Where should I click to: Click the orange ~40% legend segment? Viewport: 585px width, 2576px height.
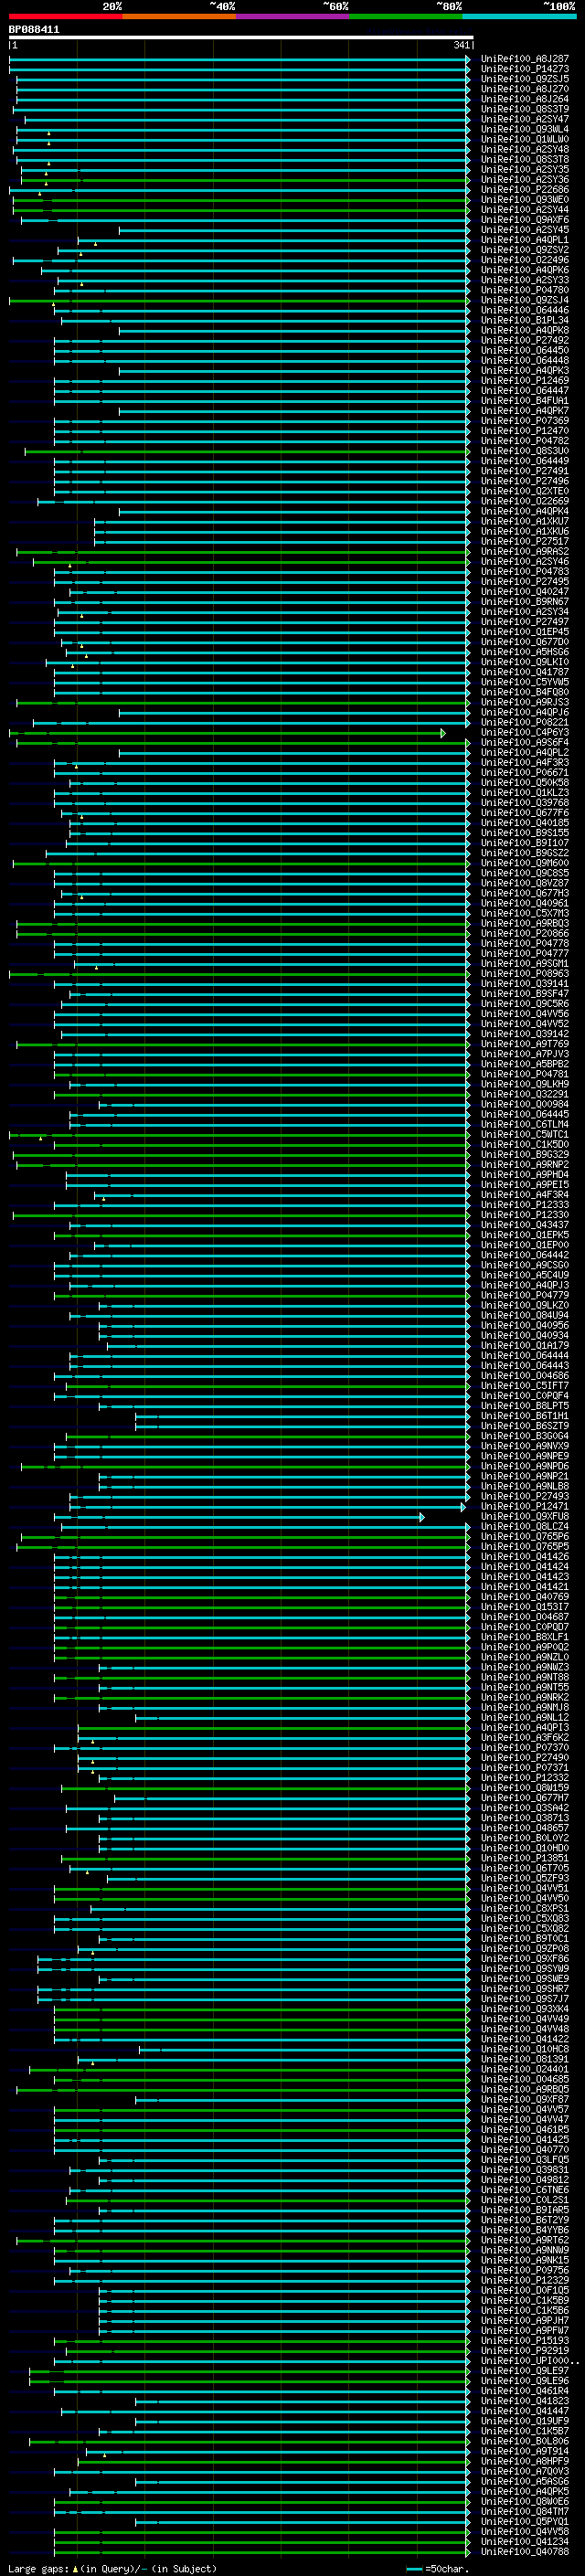(179, 17)
